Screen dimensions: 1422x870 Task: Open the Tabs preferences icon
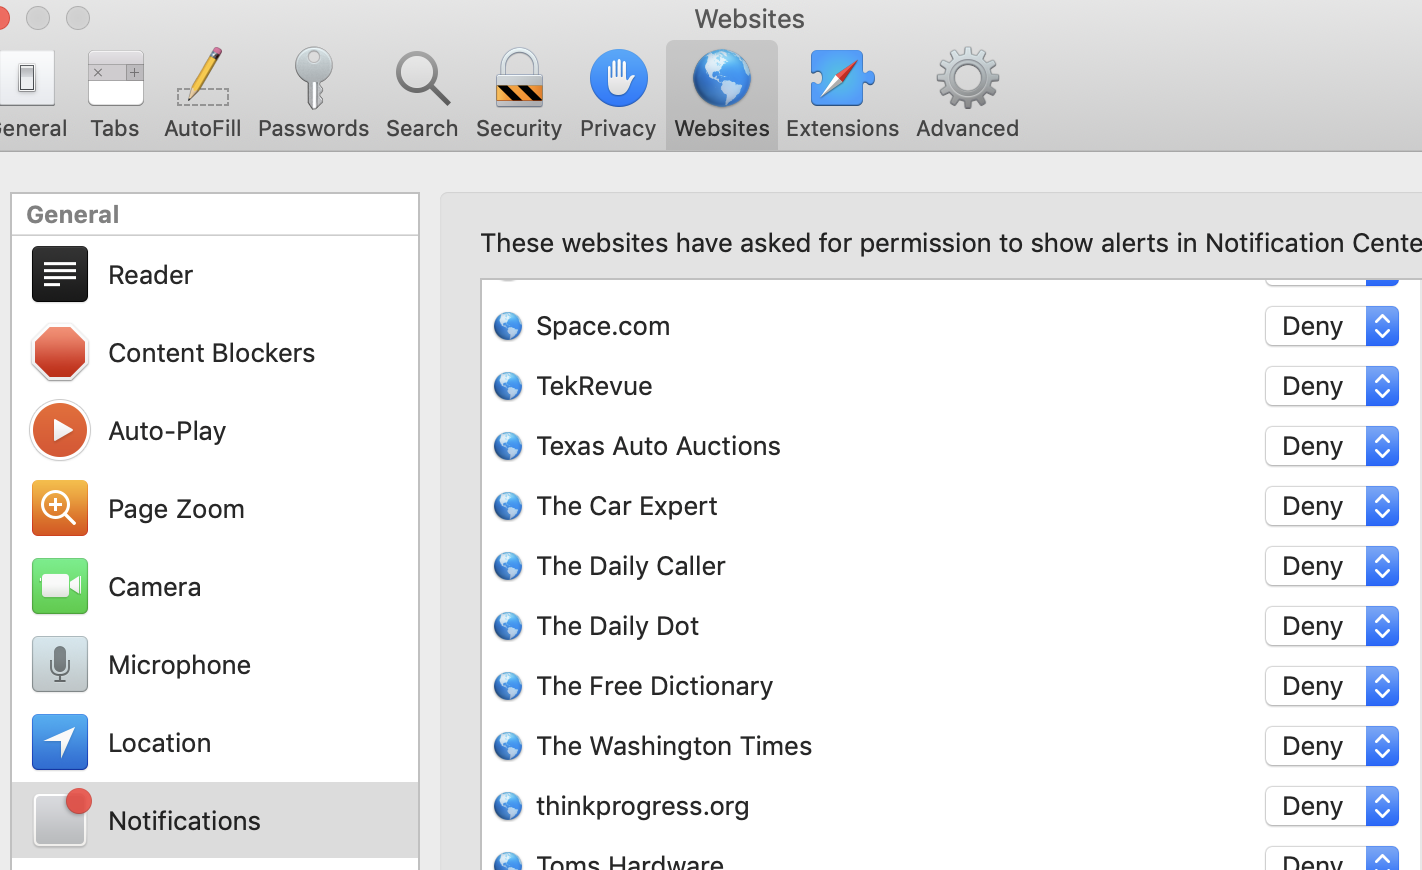pyautogui.click(x=115, y=78)
